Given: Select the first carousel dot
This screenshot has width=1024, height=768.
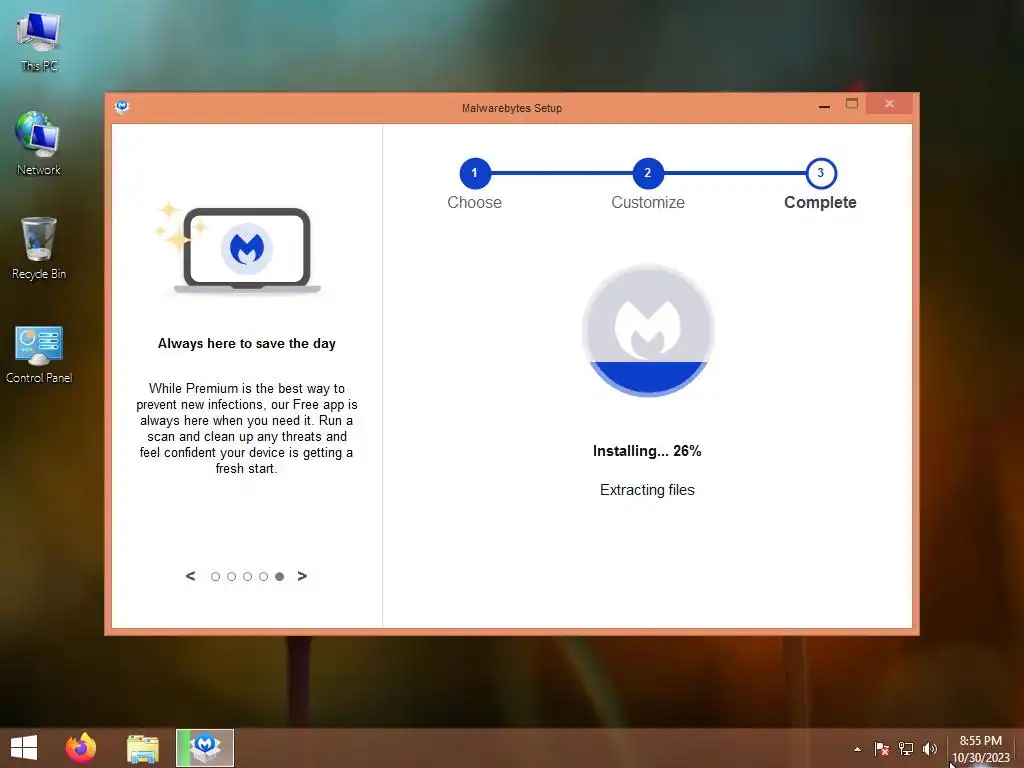Looking at the screenshot, I should 216,577.
